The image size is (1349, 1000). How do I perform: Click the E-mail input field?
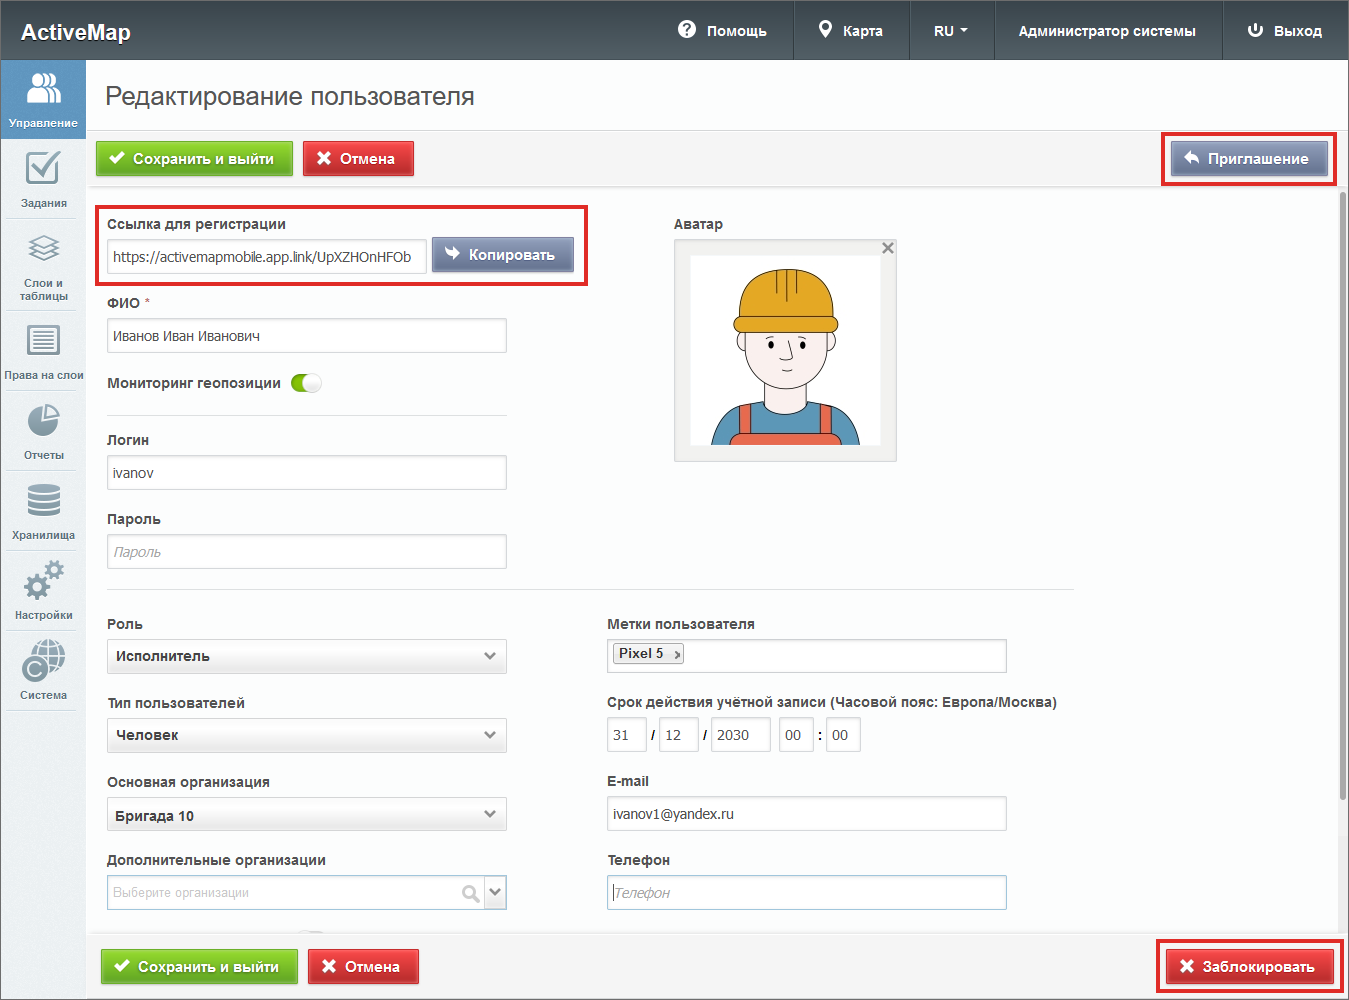(x=806, y=814)
